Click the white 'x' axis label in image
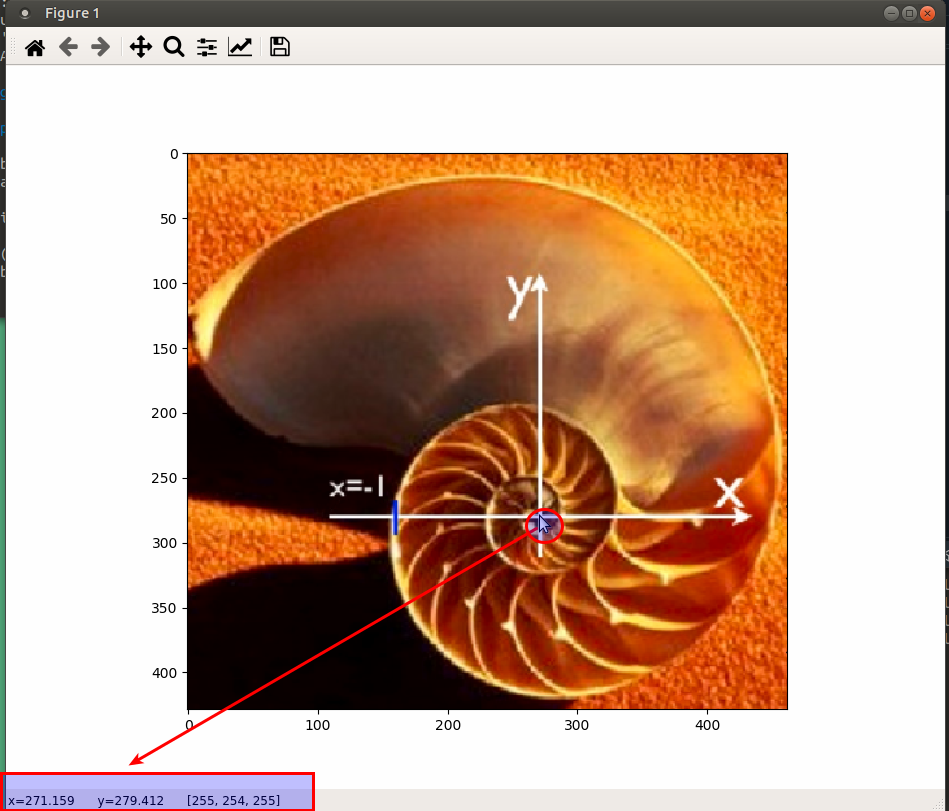The image size is (949, 811). 729,493
